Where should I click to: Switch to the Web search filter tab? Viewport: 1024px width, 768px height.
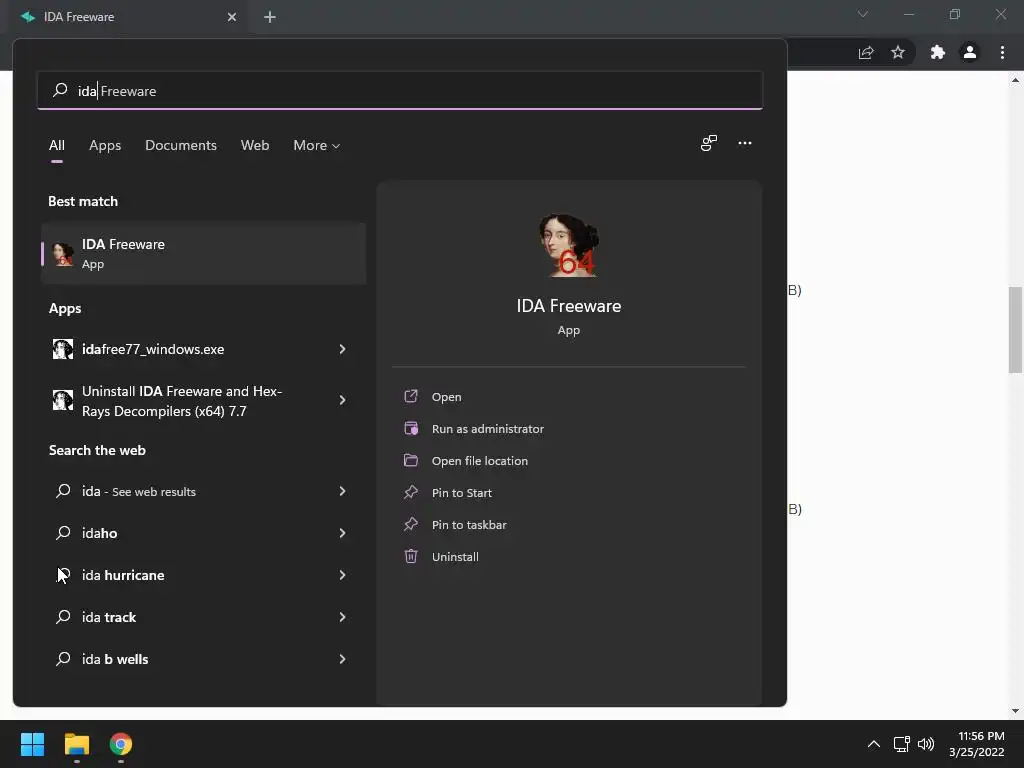tap(255, 146)
